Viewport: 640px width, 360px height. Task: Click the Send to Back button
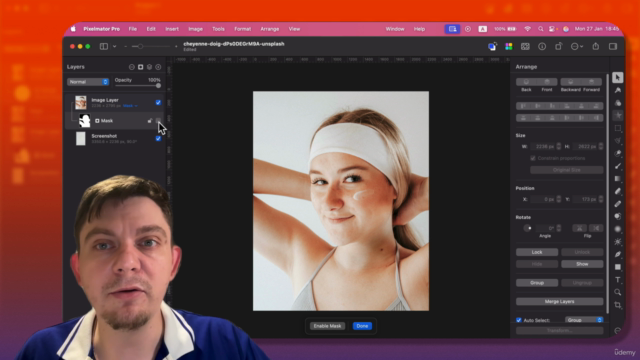coord(526,82)
